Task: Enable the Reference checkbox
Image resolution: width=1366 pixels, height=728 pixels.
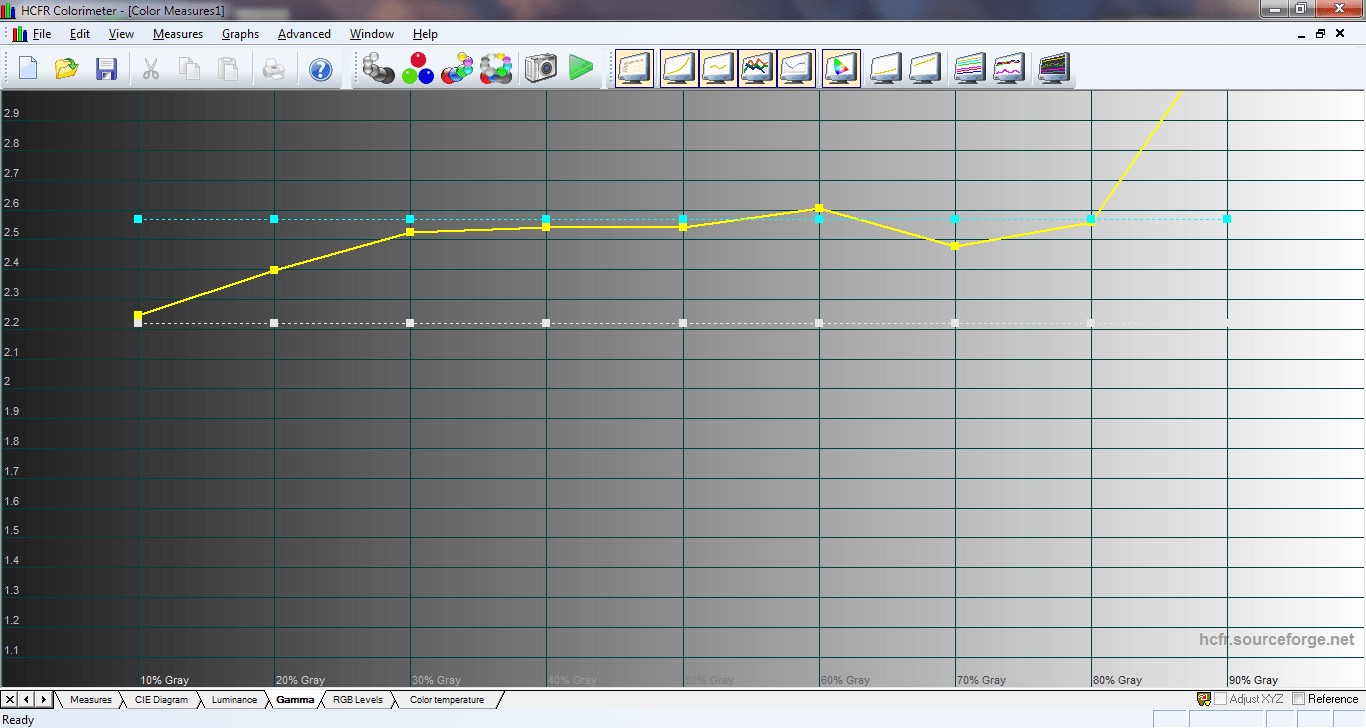Action: [1299, 699]
